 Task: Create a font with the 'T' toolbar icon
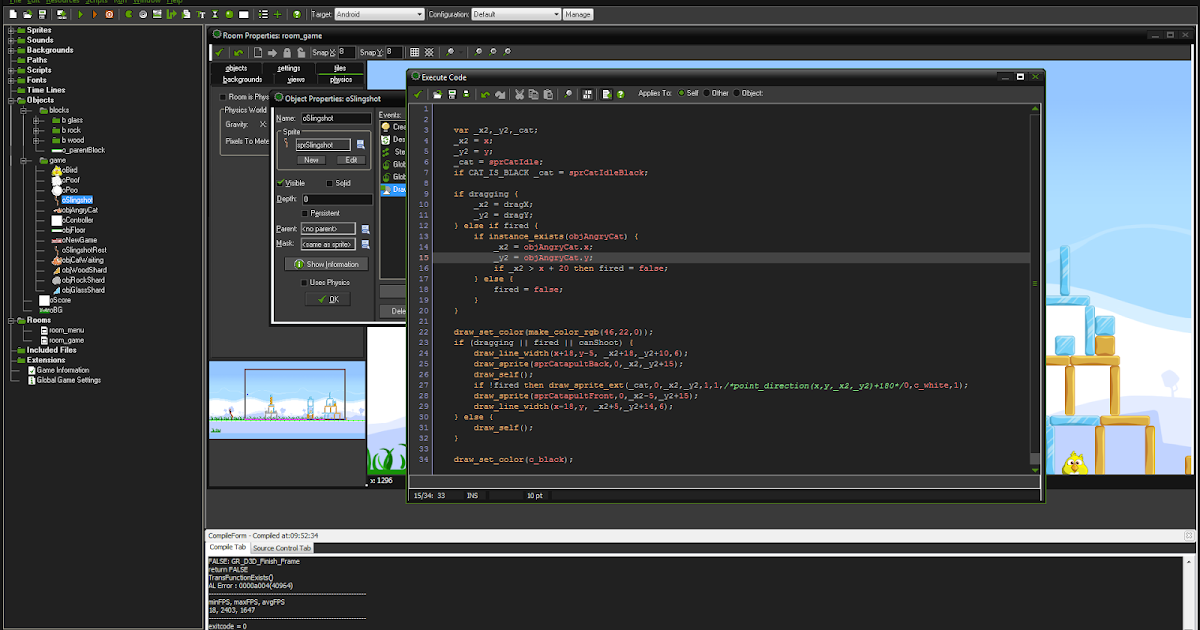[x=201, y=14]
